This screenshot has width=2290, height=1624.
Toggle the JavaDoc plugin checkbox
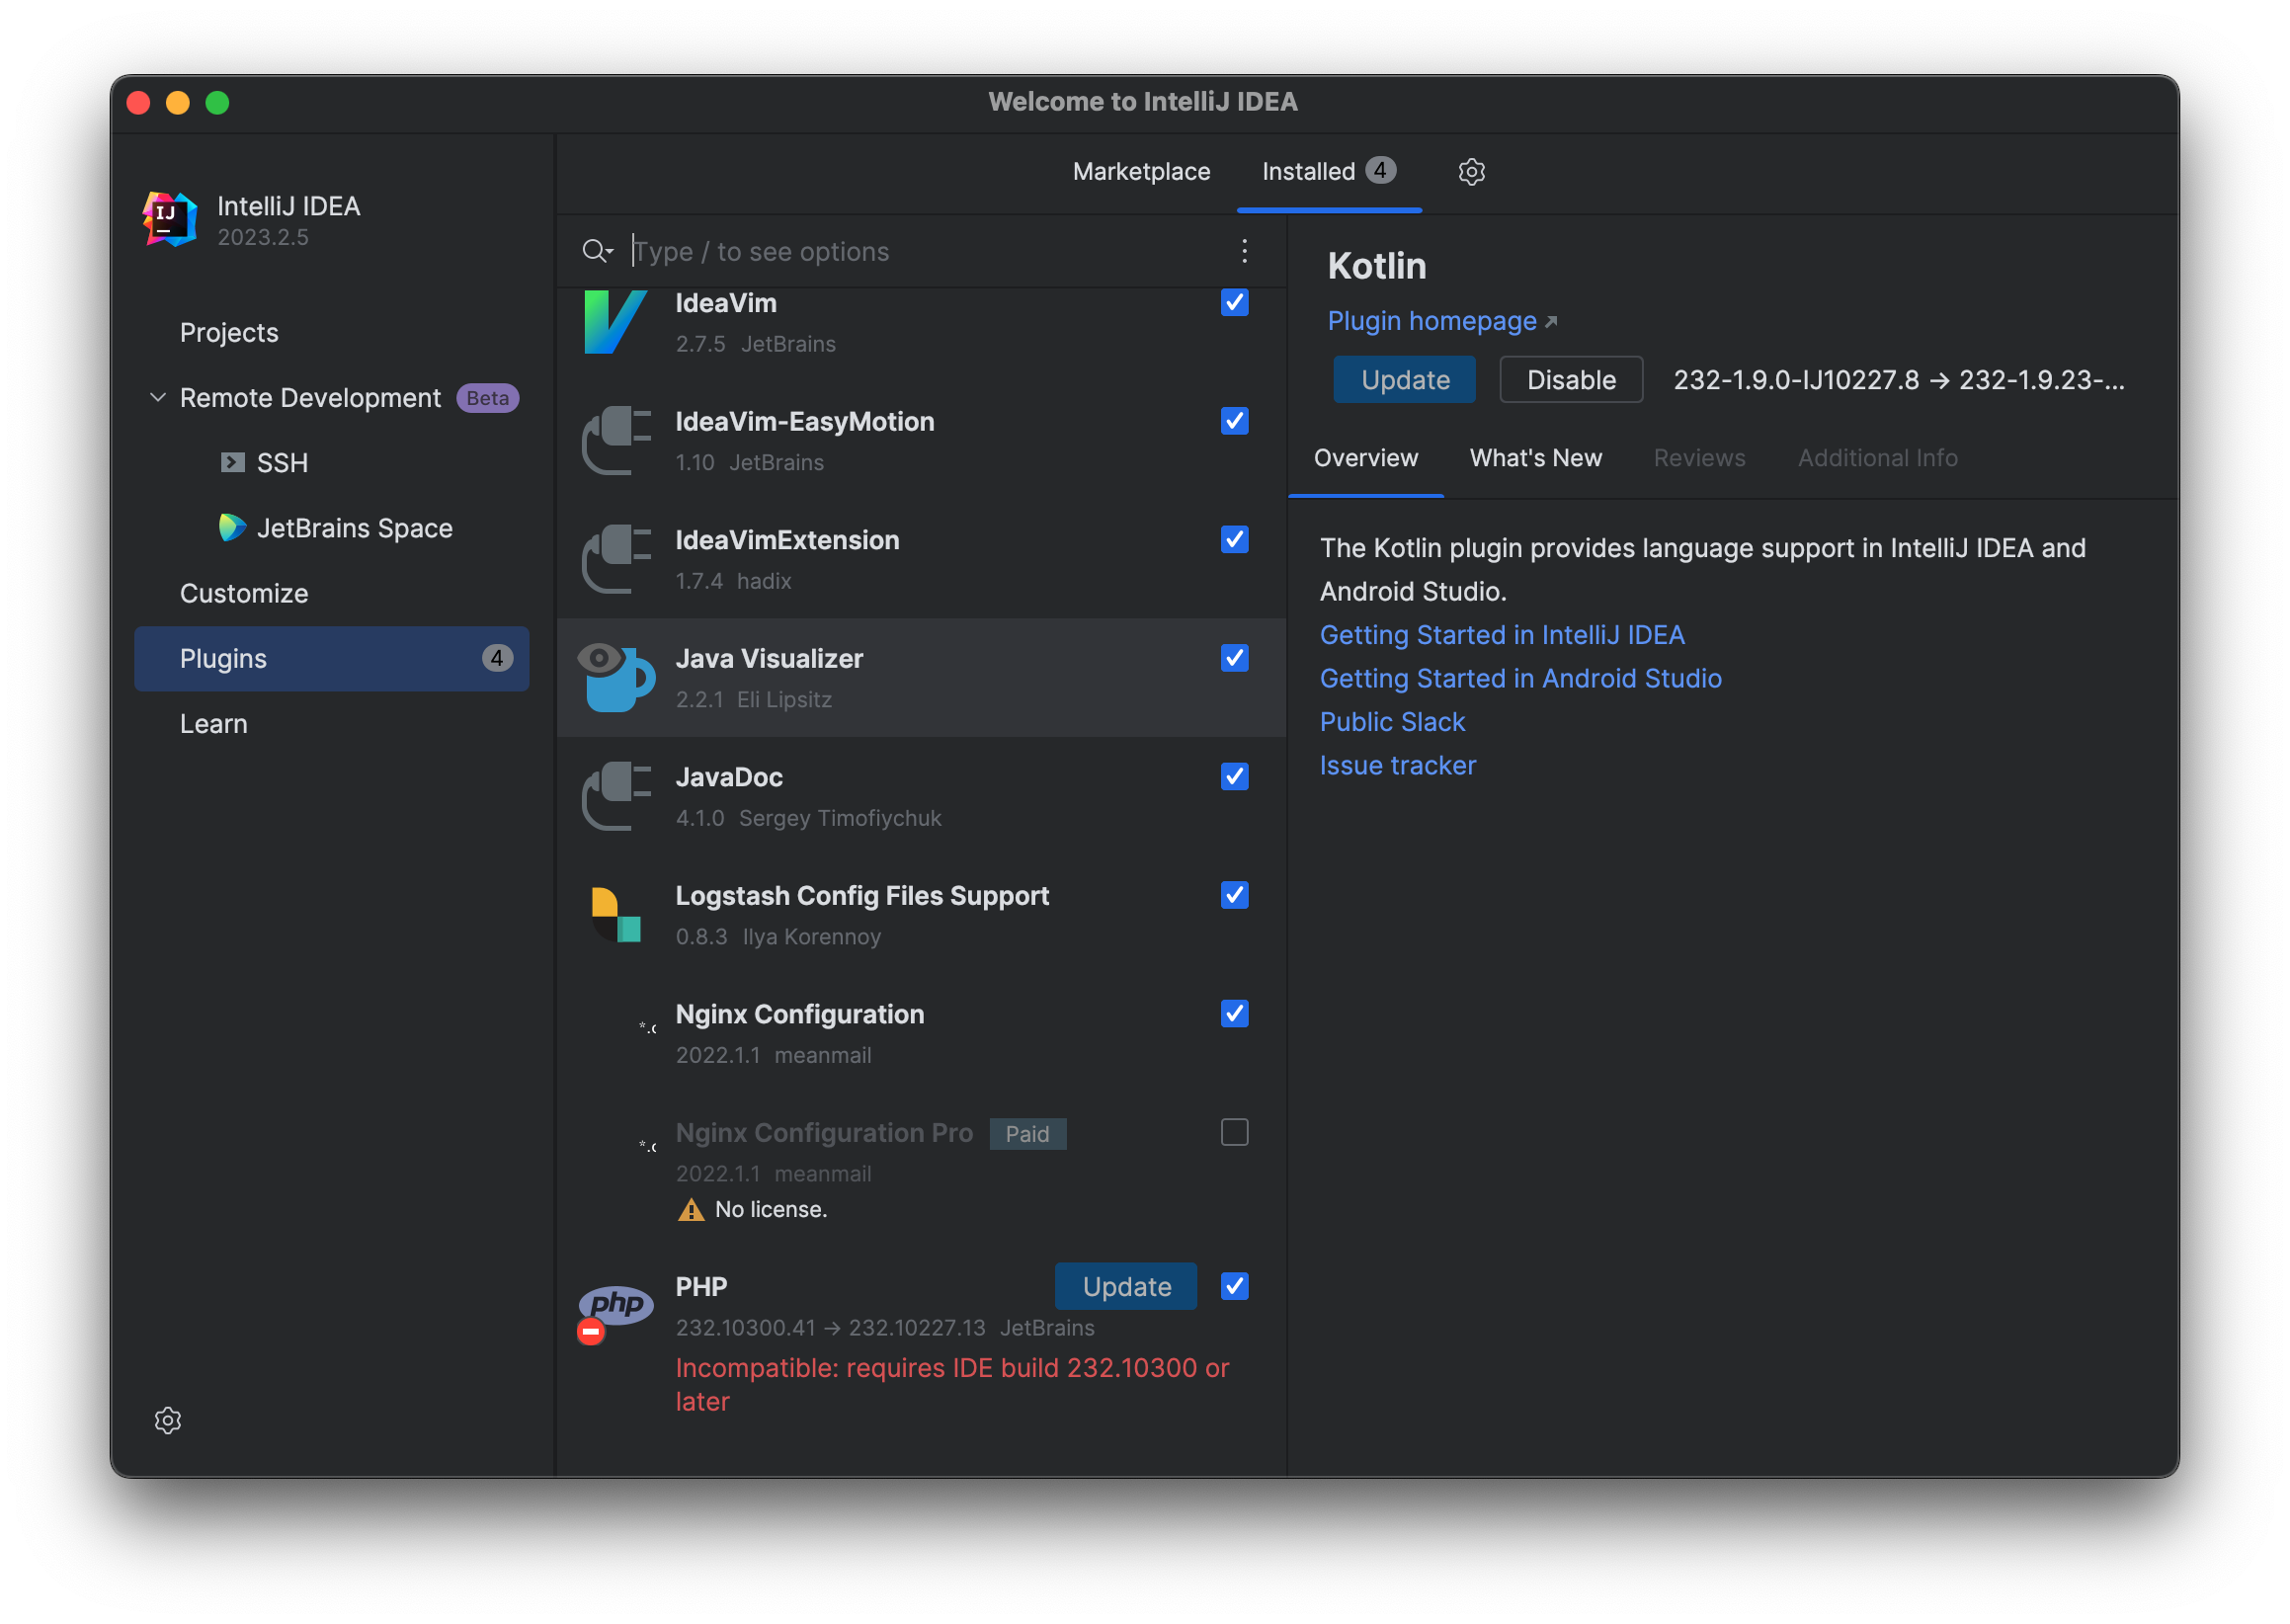tap(1235, 777)
